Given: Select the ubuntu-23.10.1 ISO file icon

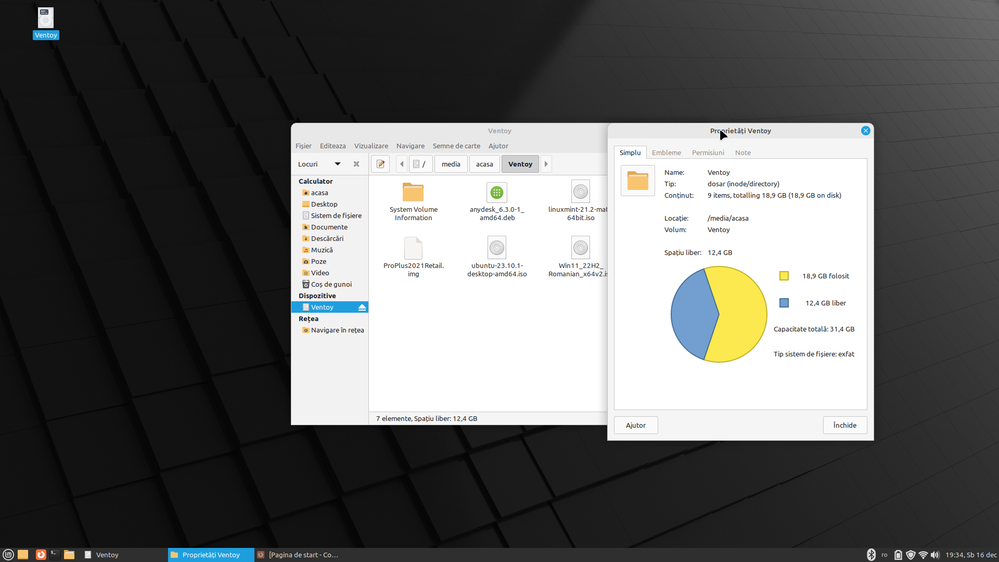Looking at the screenshot, I should [x=497, y=248].
